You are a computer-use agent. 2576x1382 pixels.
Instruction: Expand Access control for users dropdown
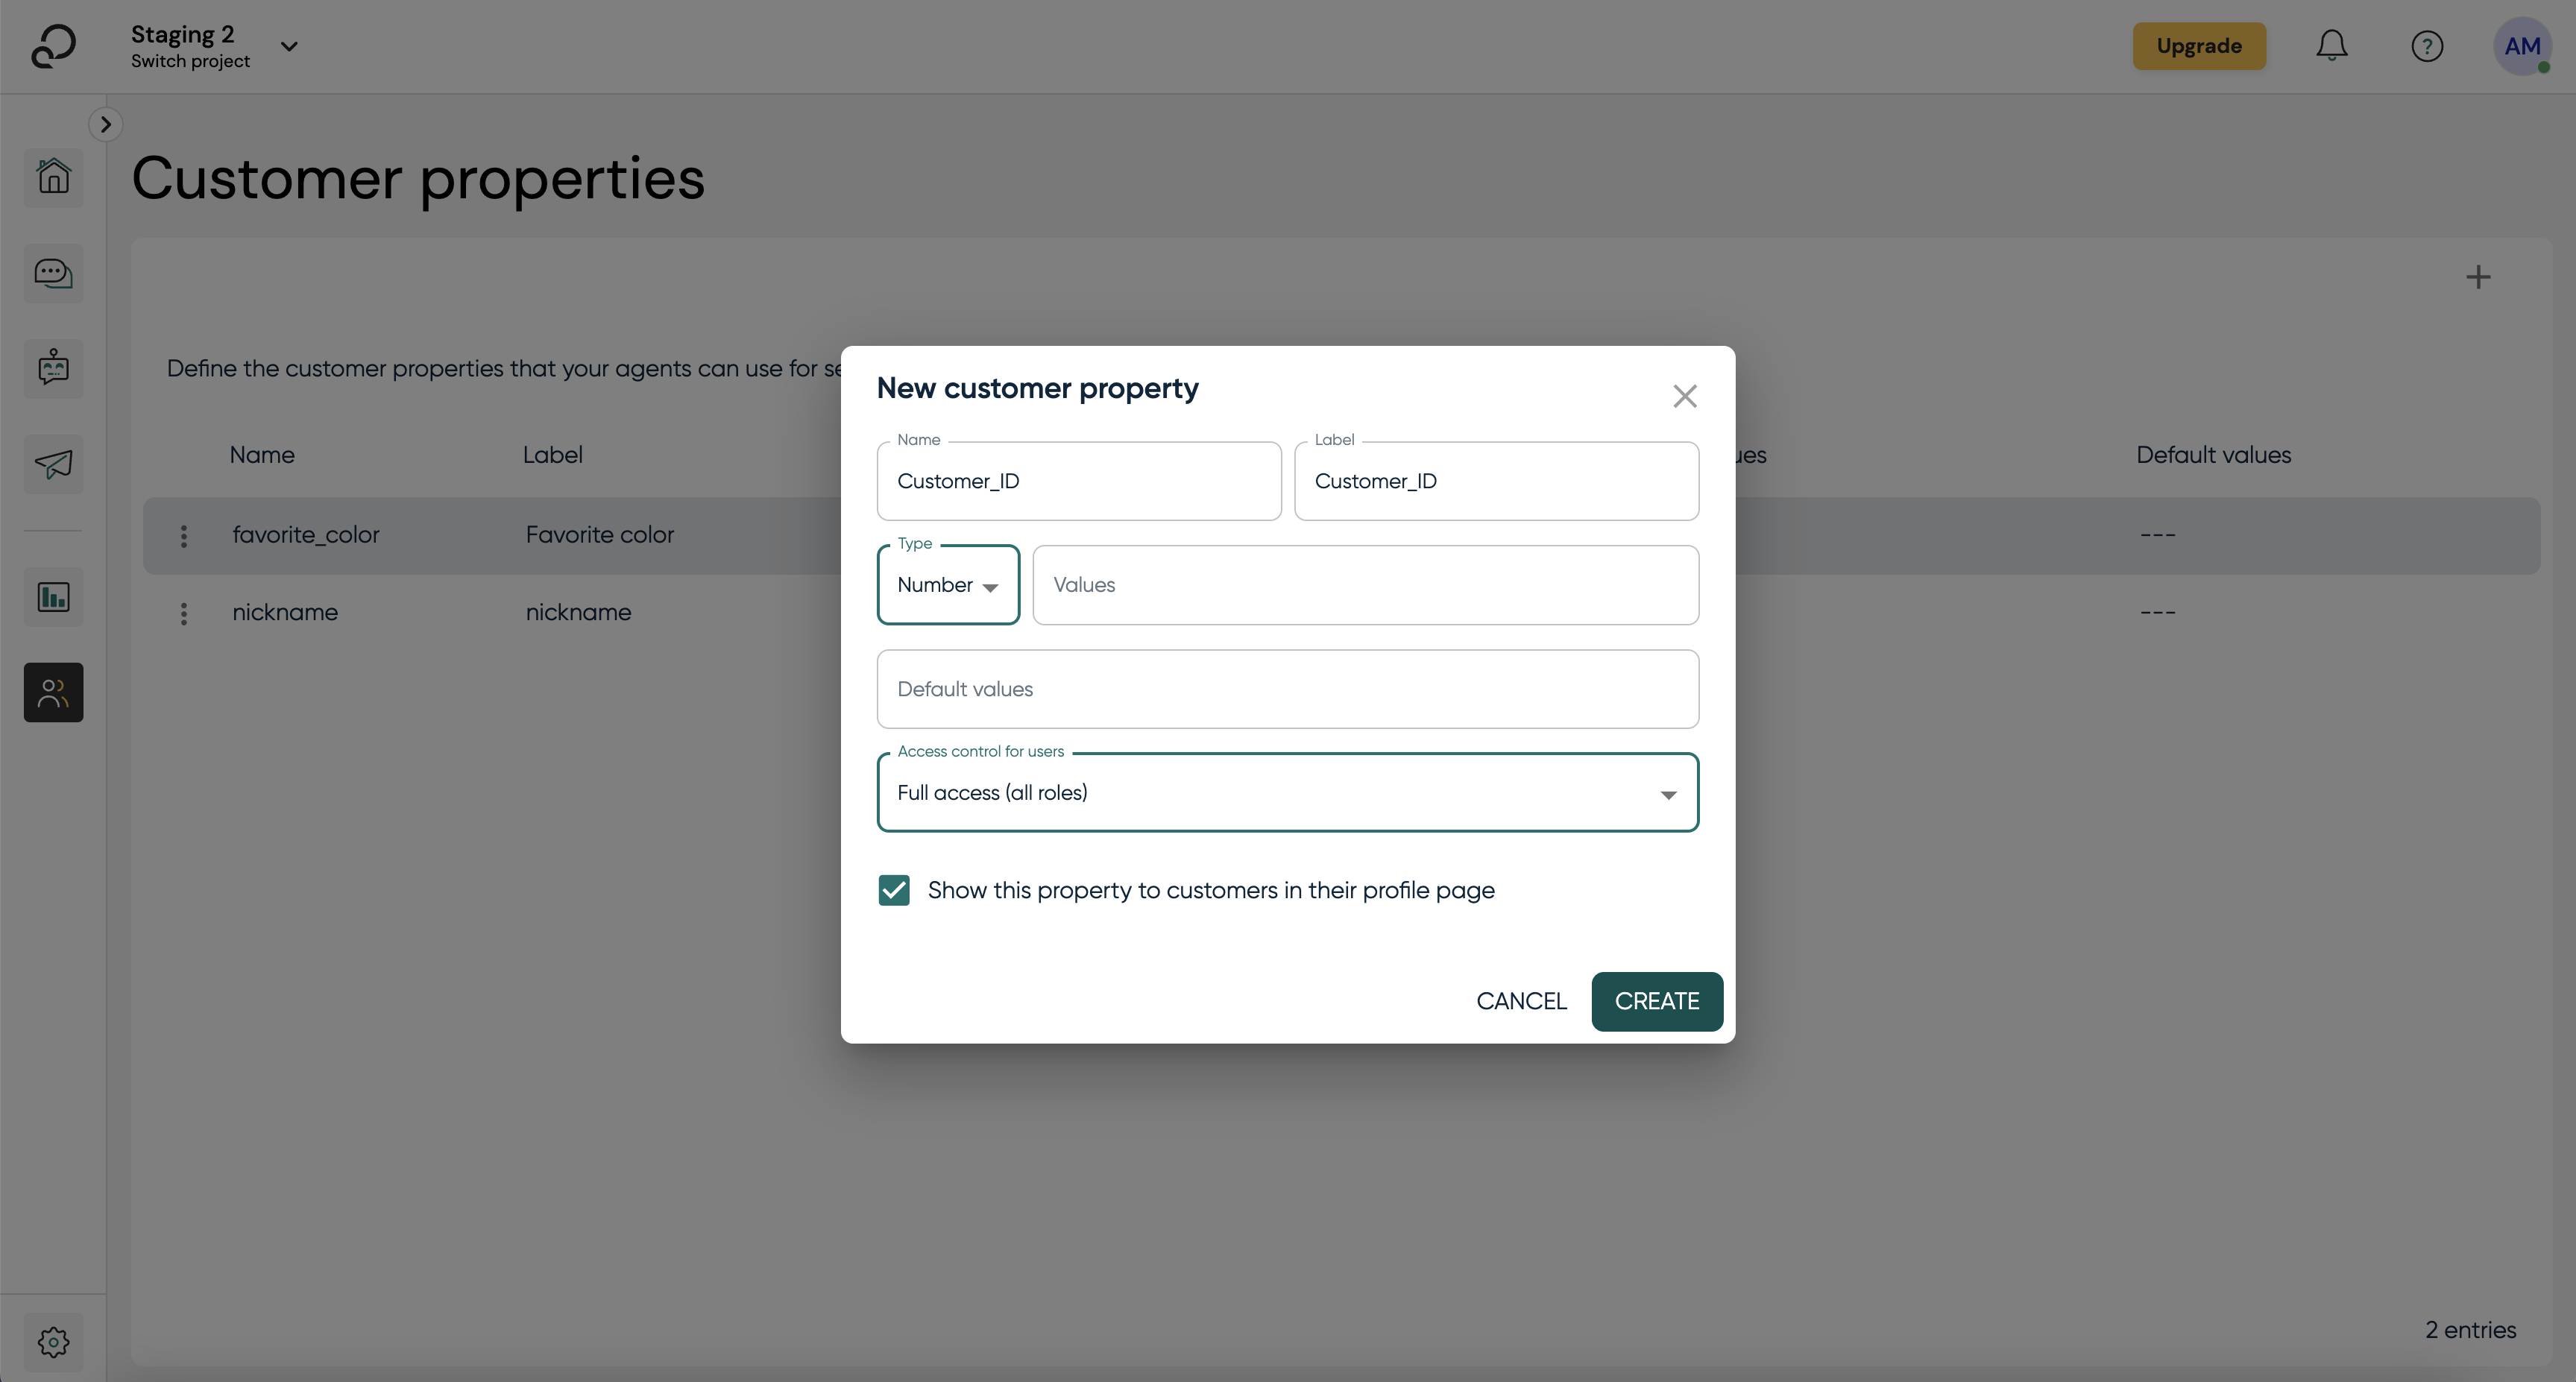1287,793
